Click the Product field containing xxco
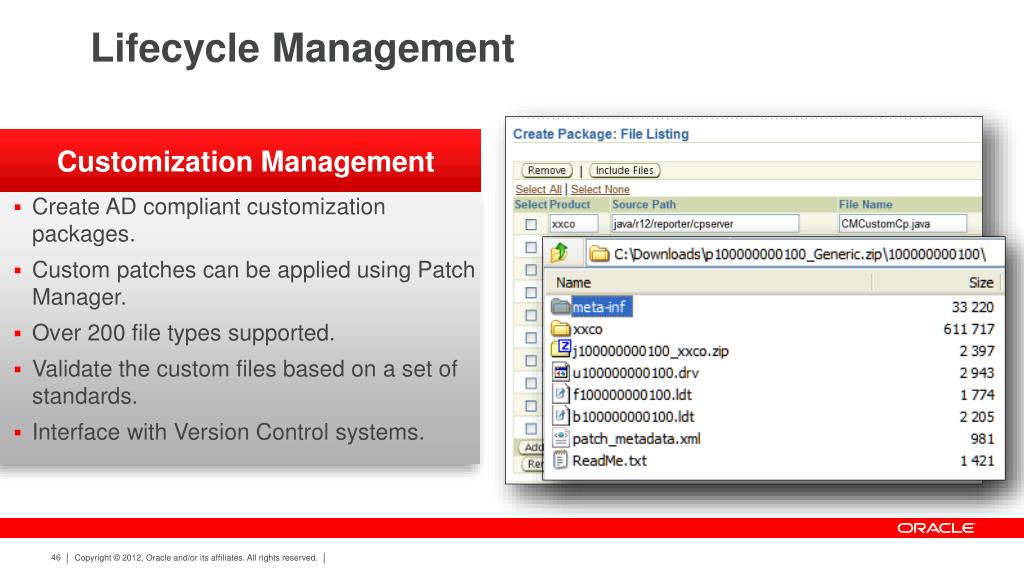1024x576 pixels. [573, 223]
